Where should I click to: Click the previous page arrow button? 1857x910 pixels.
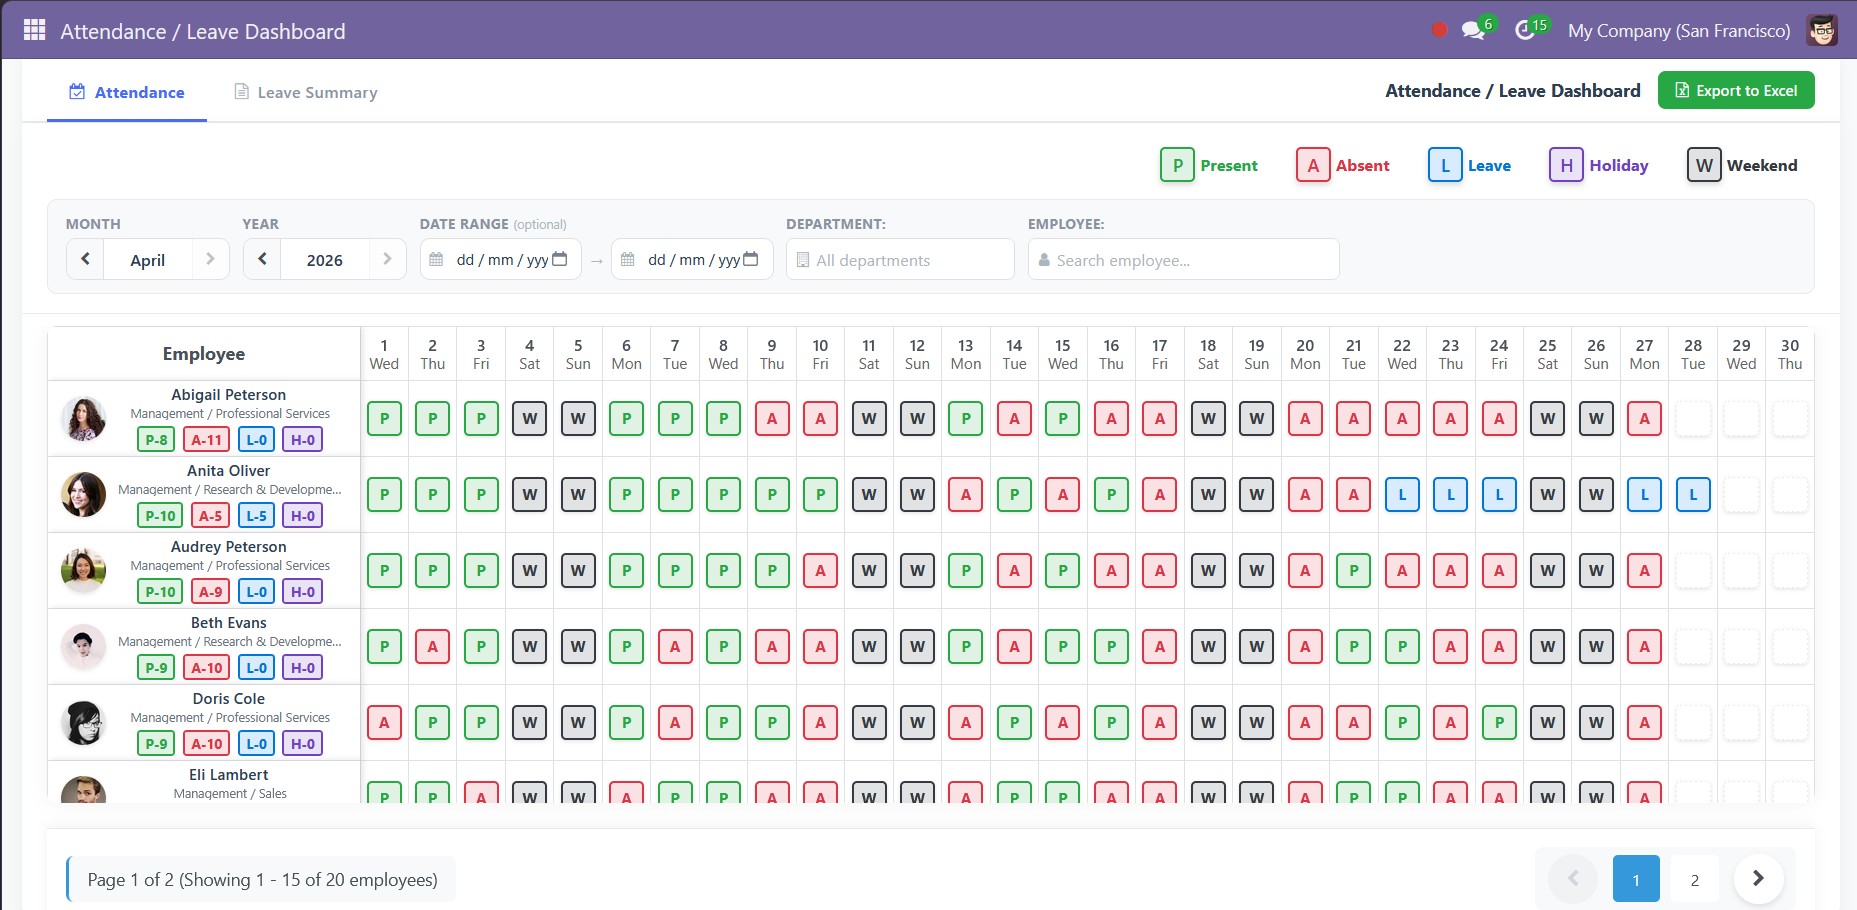[x=1573, y=878]
